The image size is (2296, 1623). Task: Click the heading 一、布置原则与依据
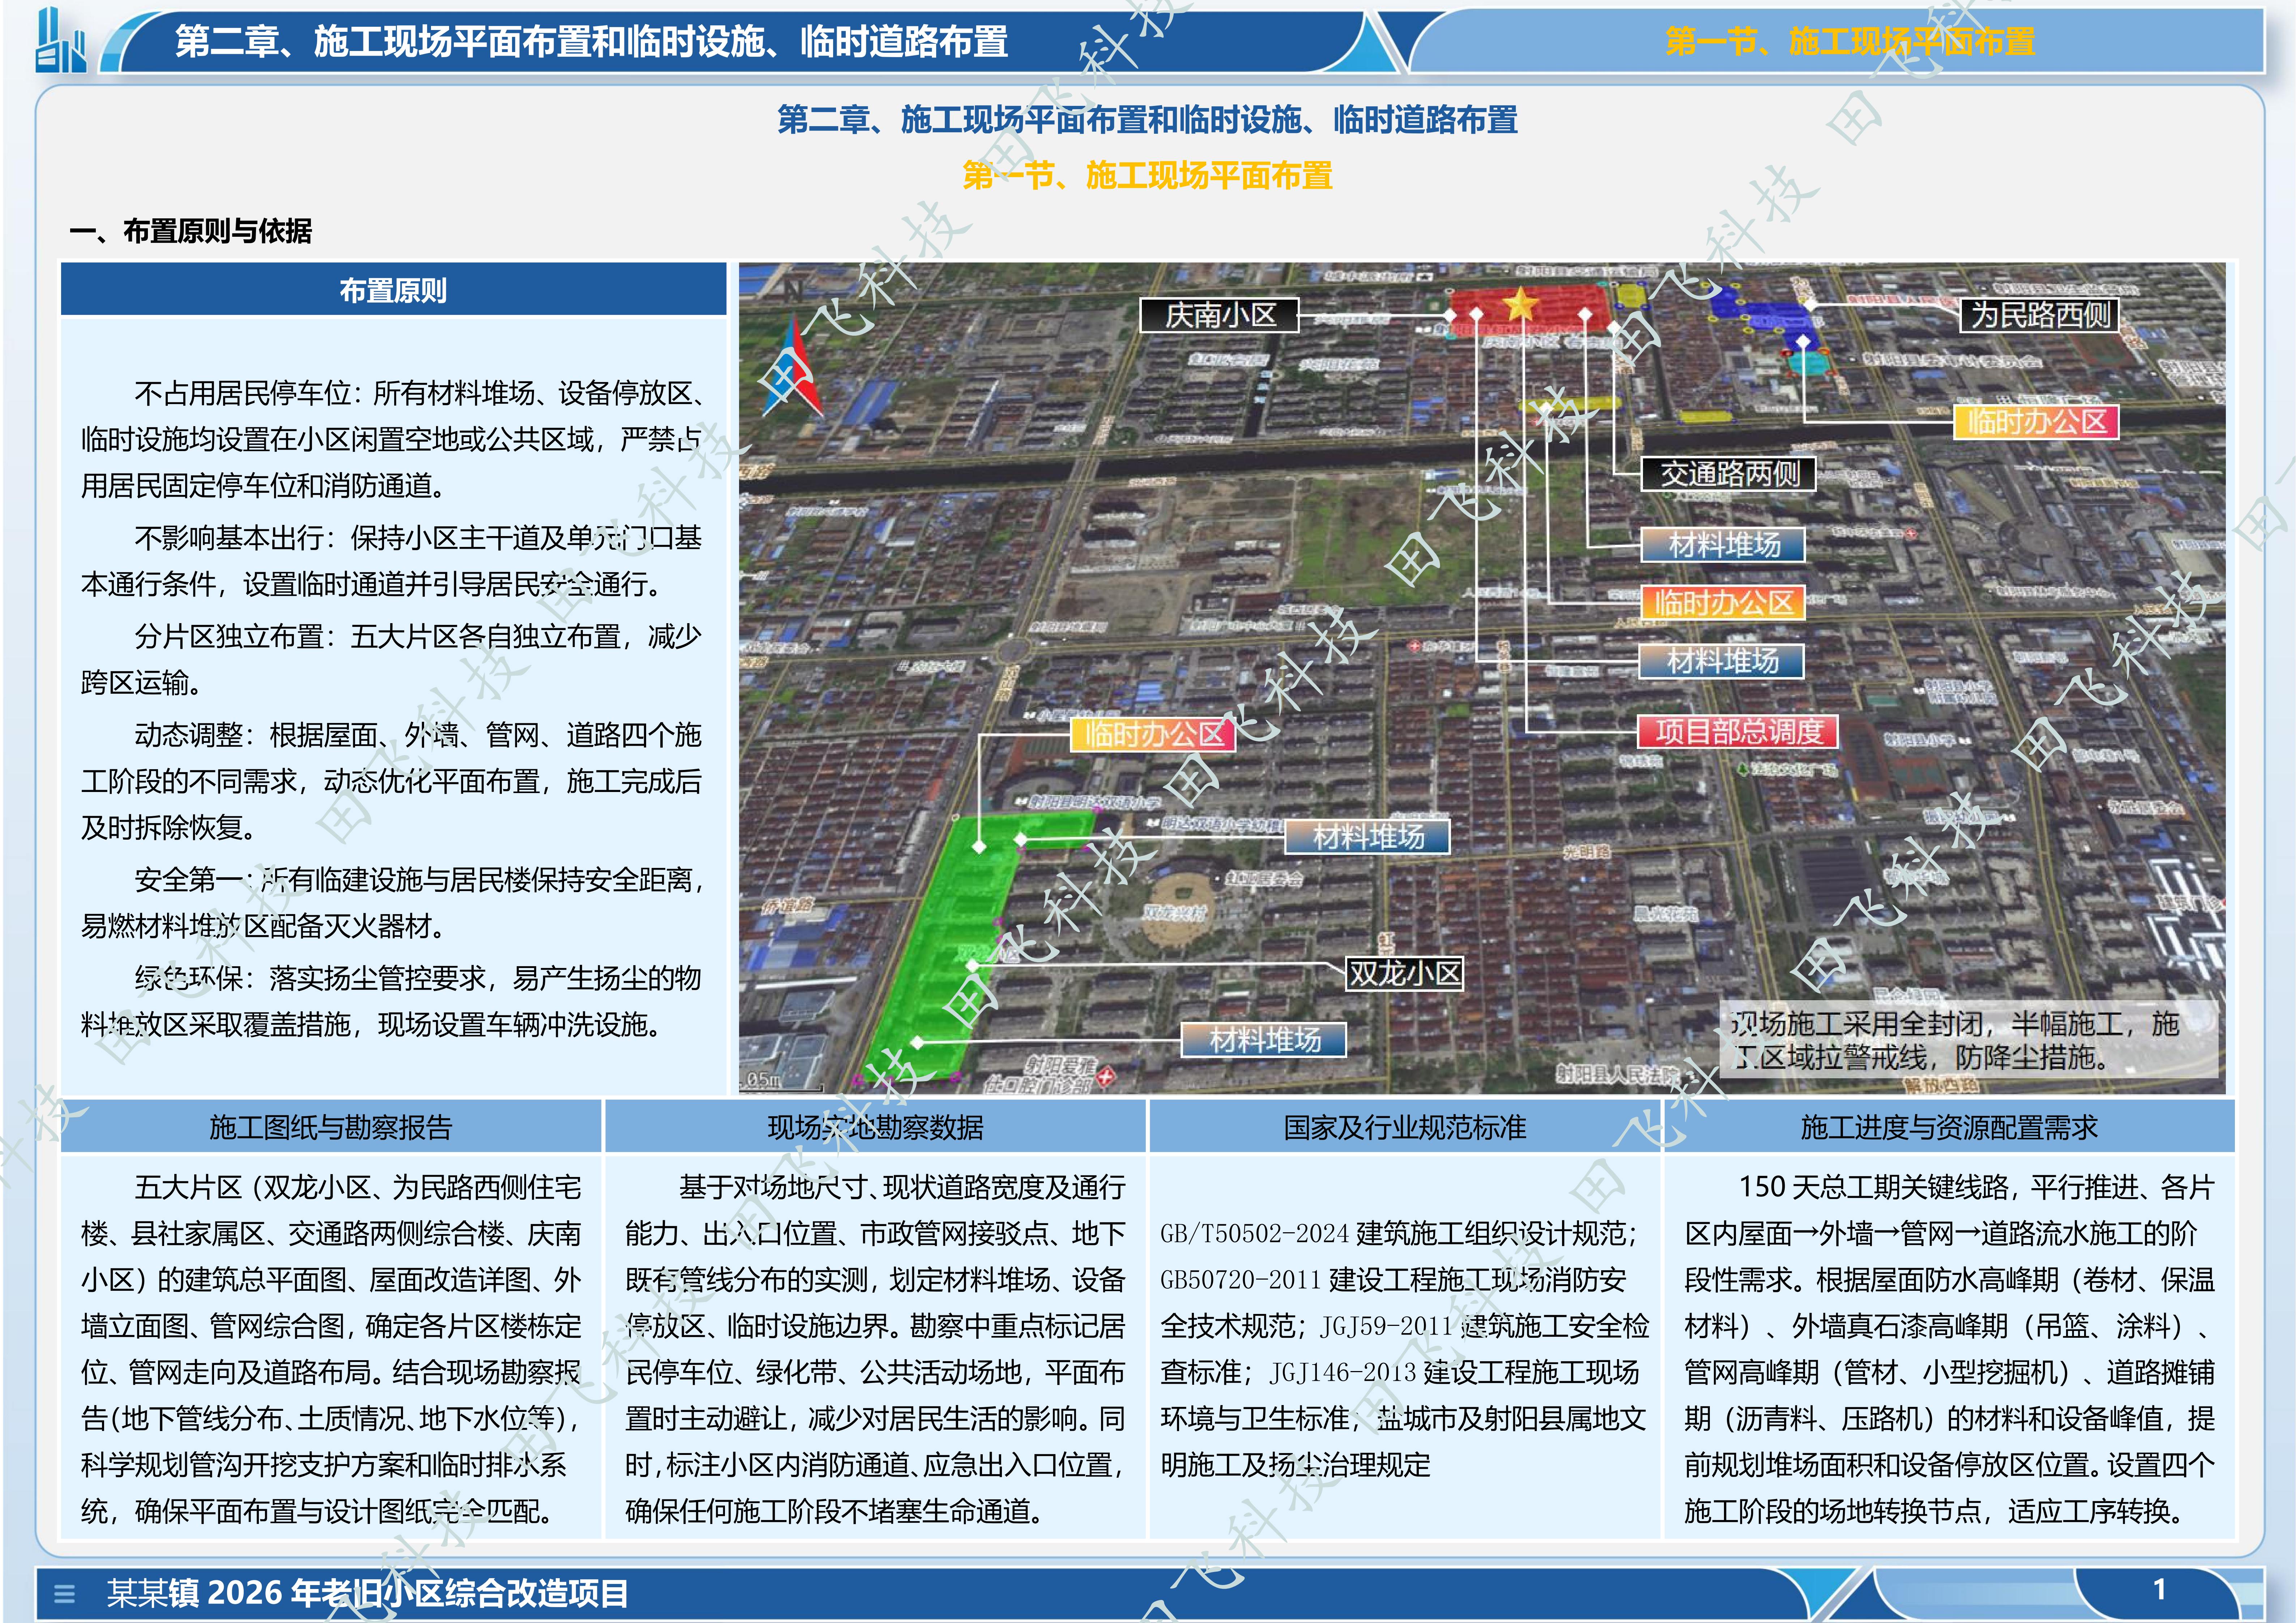(191, 231)
